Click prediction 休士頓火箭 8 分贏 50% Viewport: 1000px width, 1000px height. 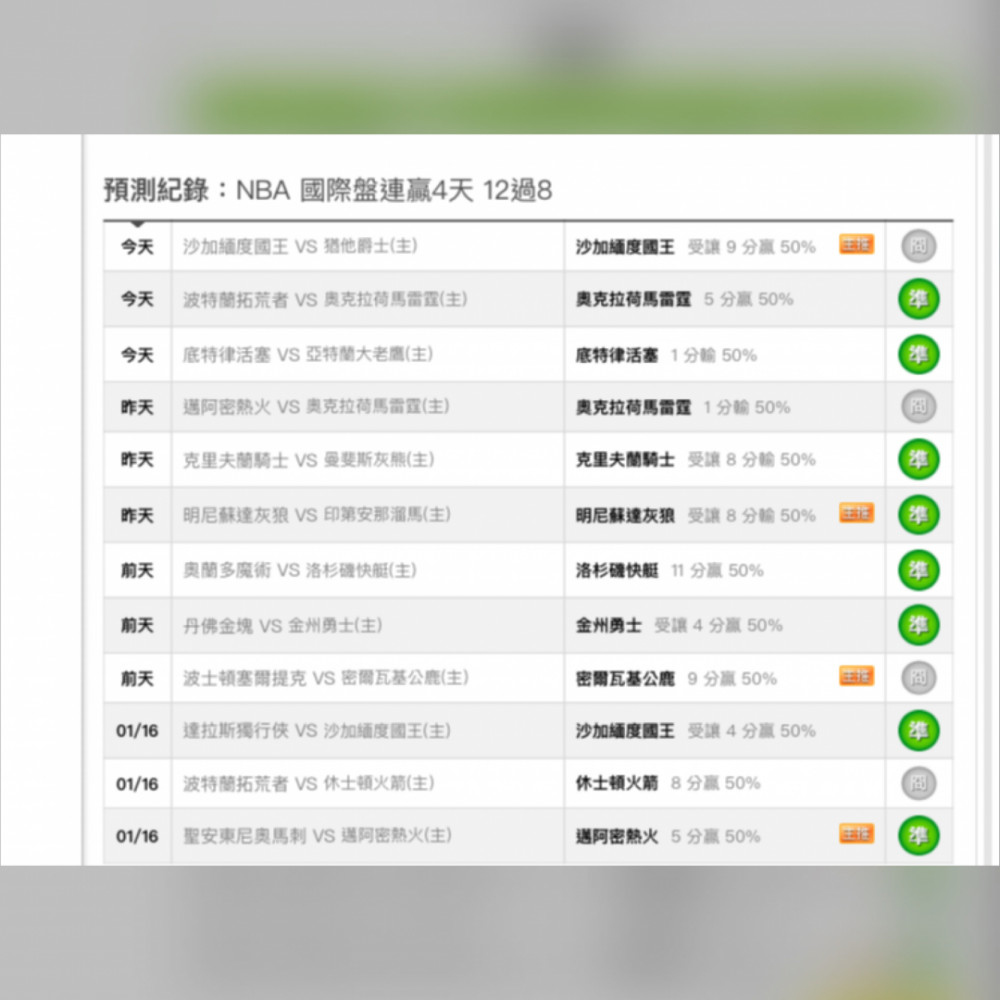click(668, 783)
